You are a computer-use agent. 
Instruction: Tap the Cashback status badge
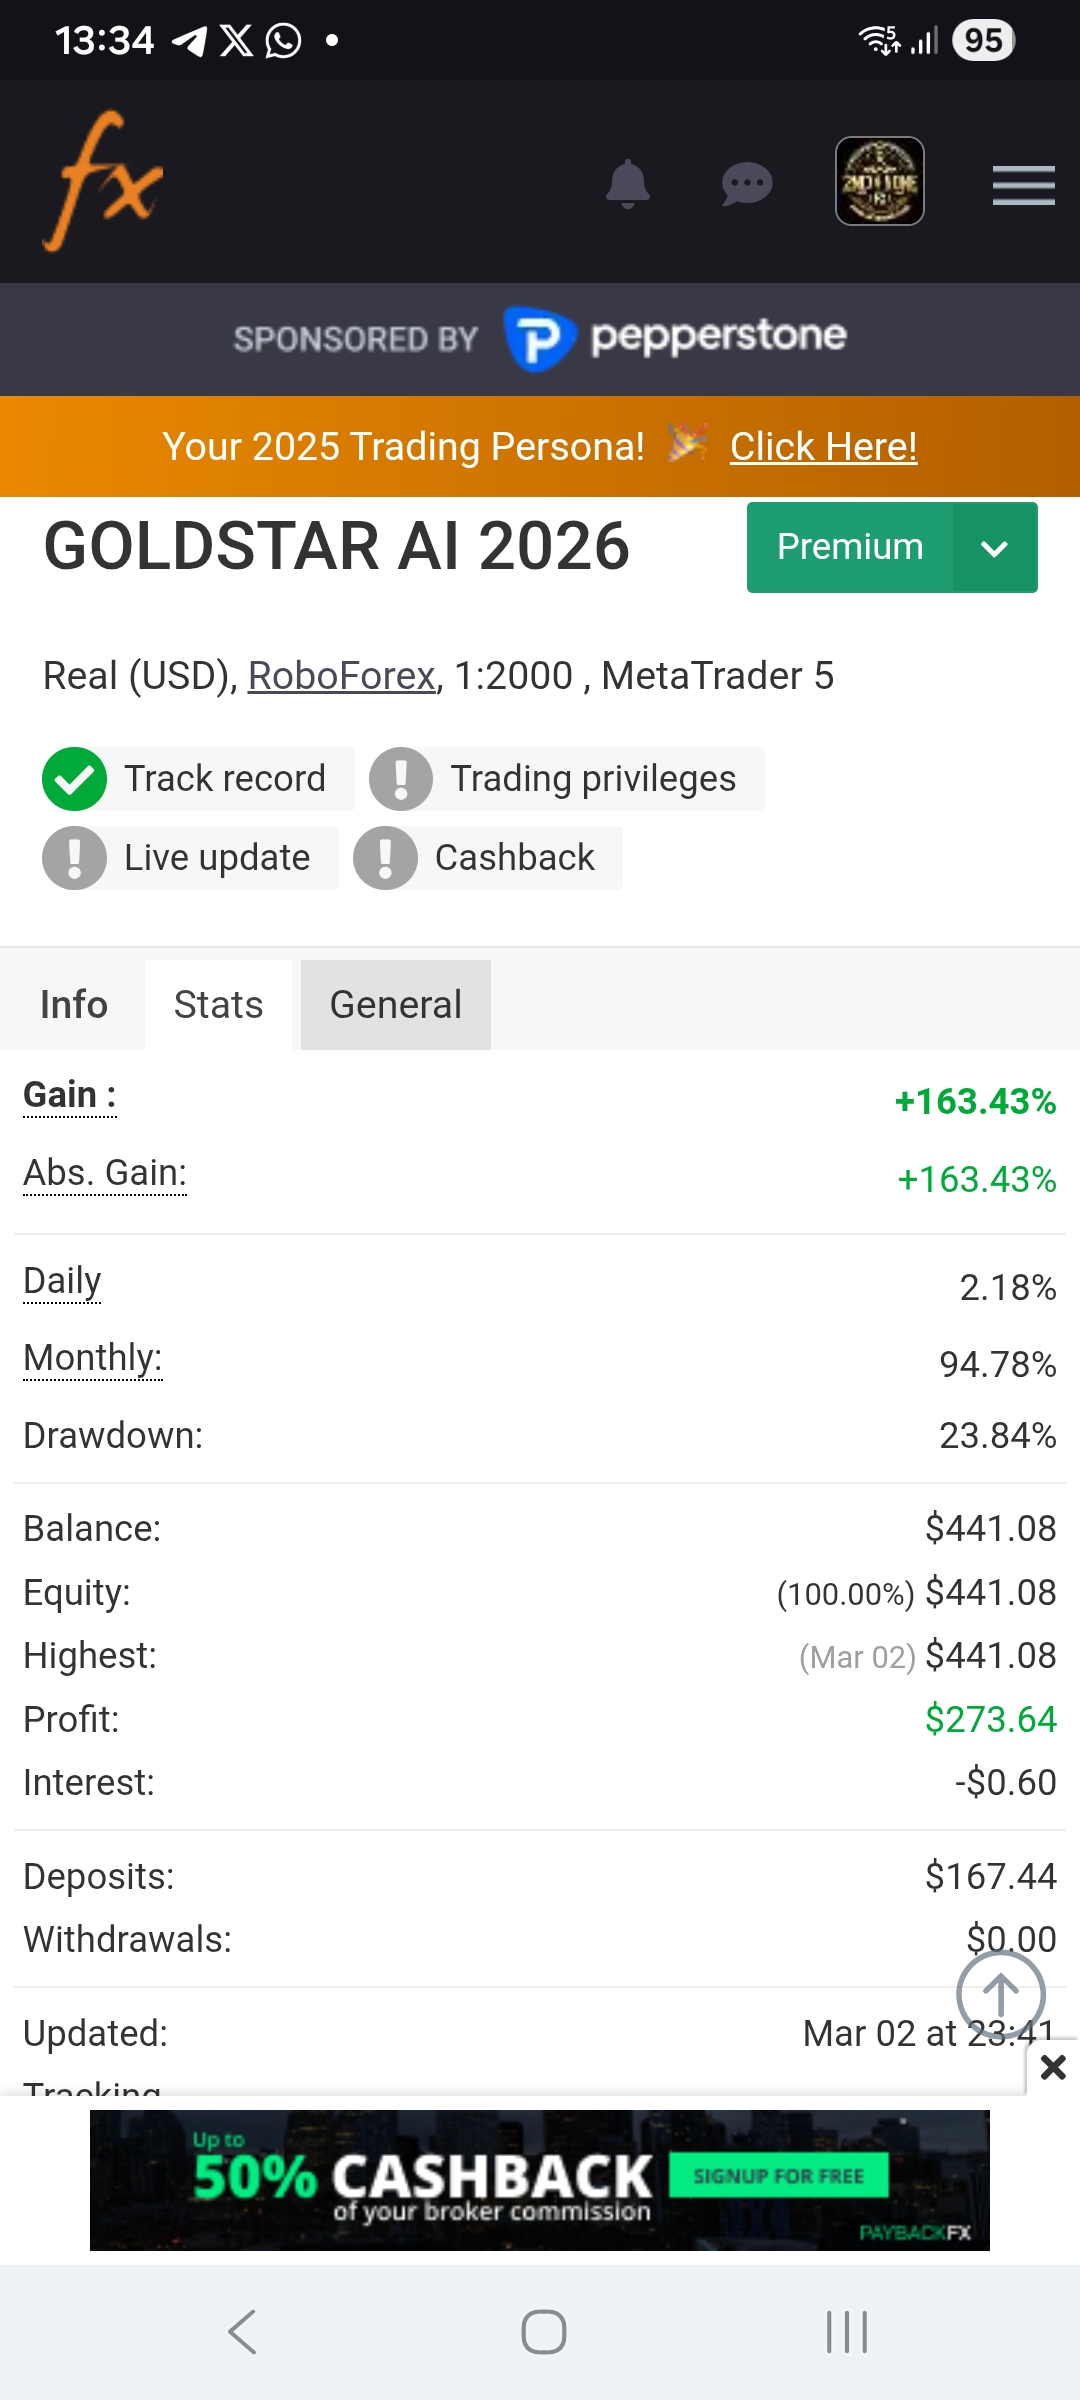click(488, 858)
